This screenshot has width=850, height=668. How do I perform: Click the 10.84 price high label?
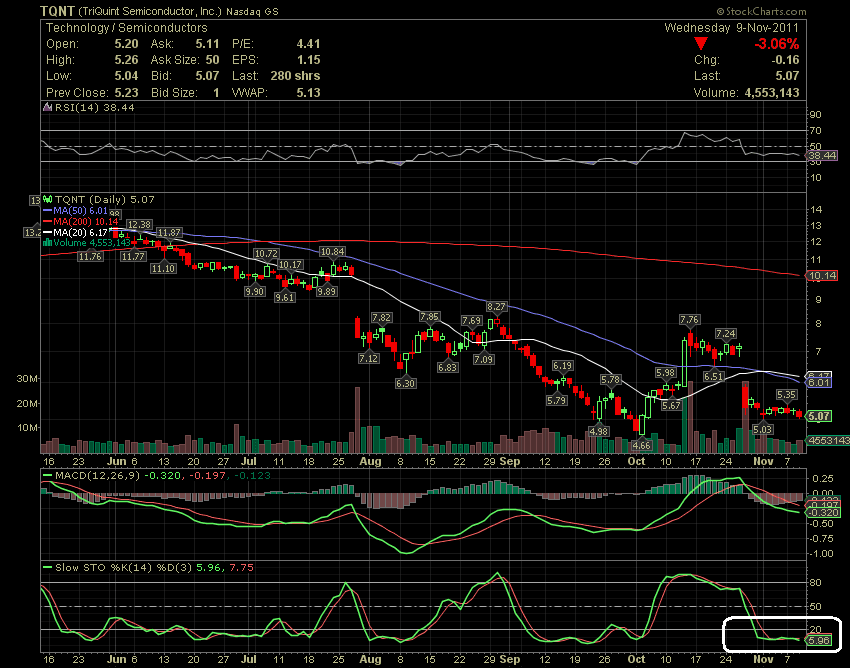[x=332, y=252]
